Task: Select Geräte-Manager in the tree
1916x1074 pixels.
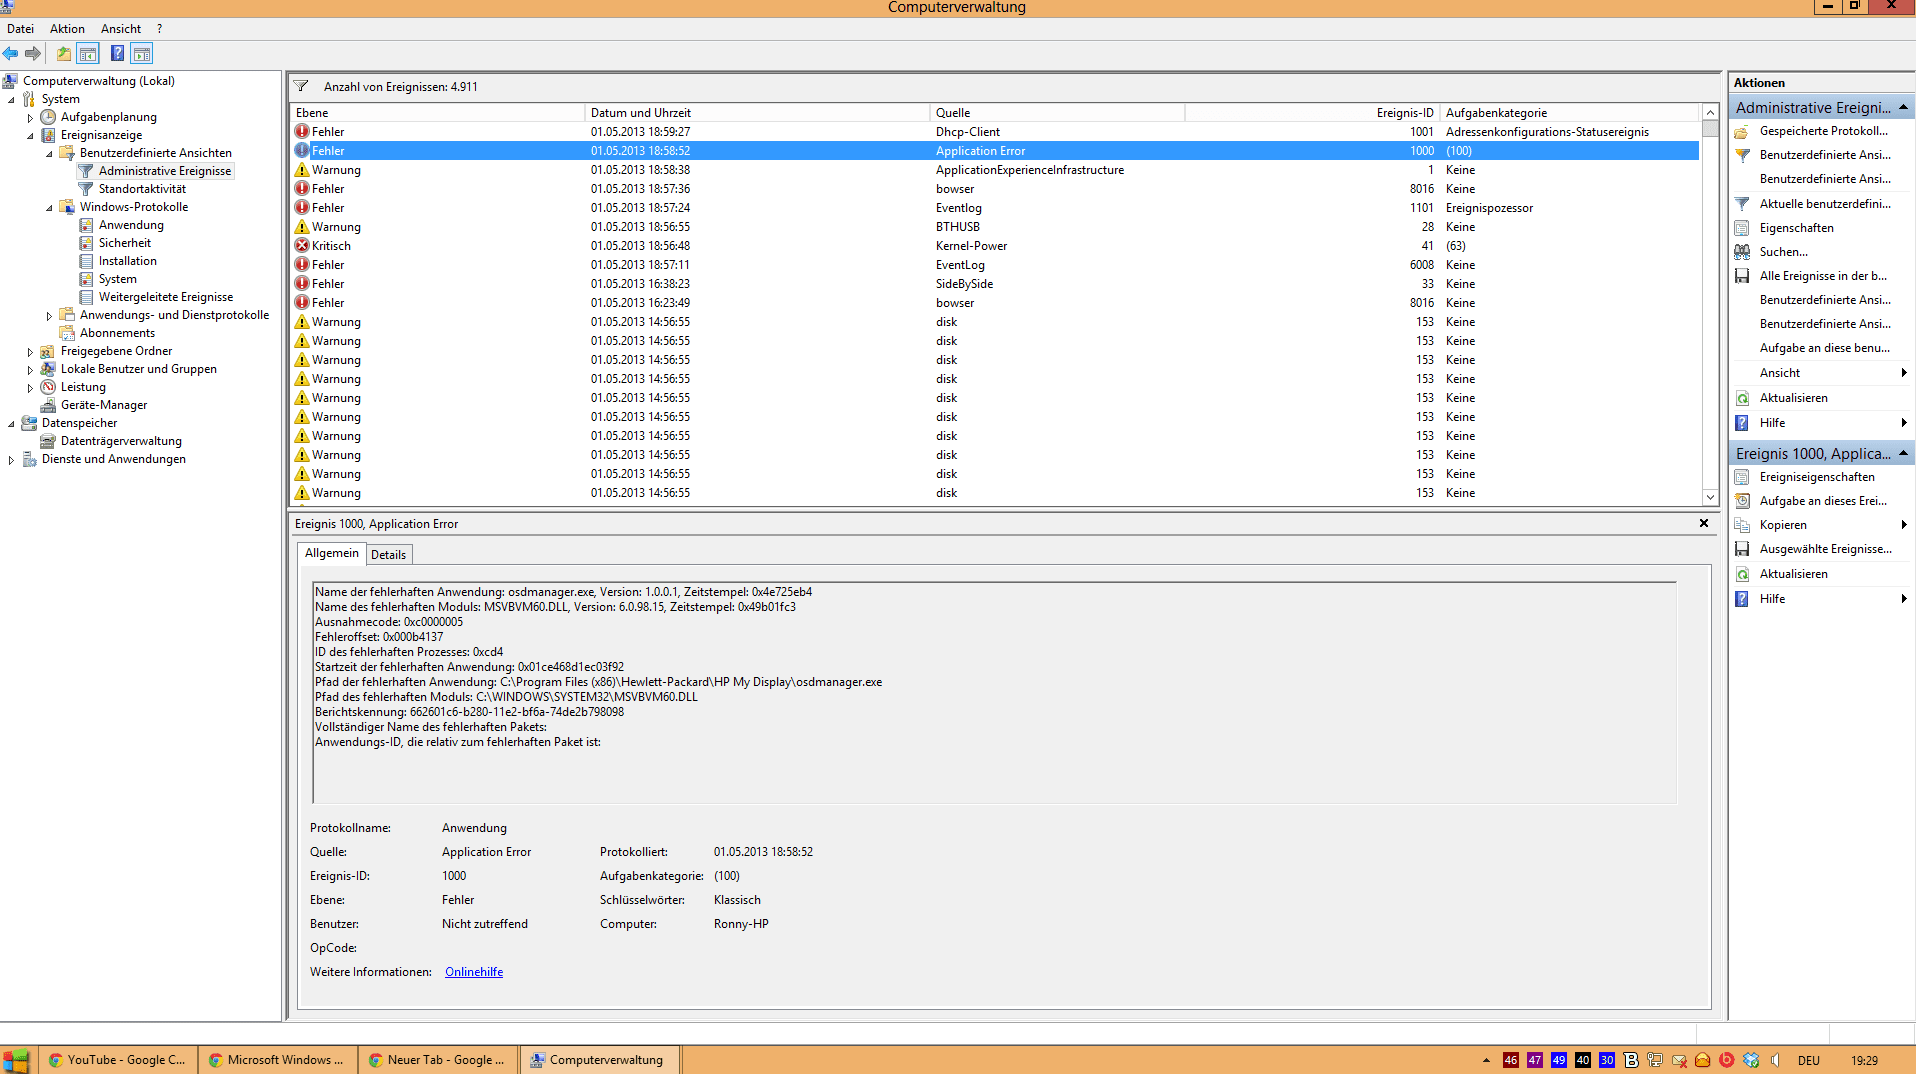Action: tap(103, 405)
